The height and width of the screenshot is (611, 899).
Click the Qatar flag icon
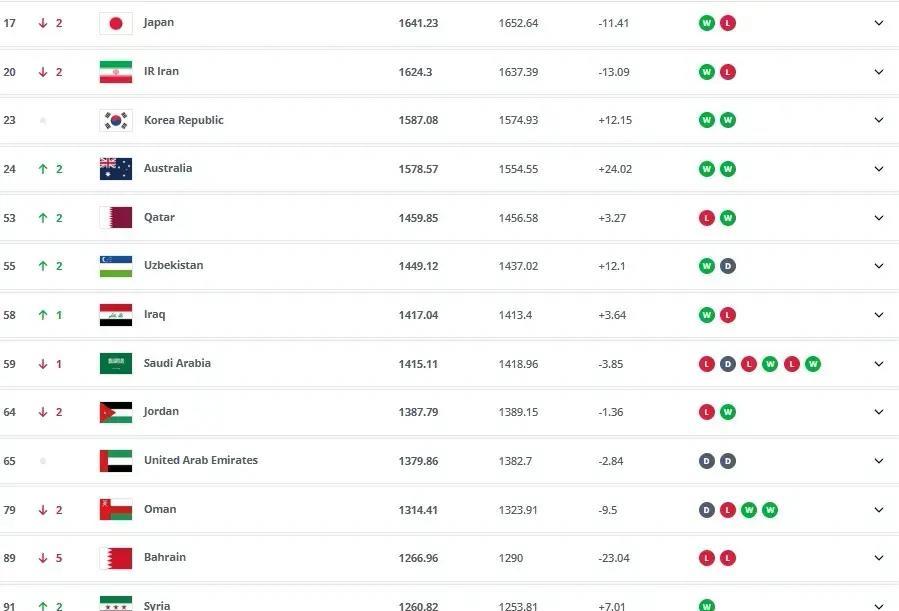(116, 218)
